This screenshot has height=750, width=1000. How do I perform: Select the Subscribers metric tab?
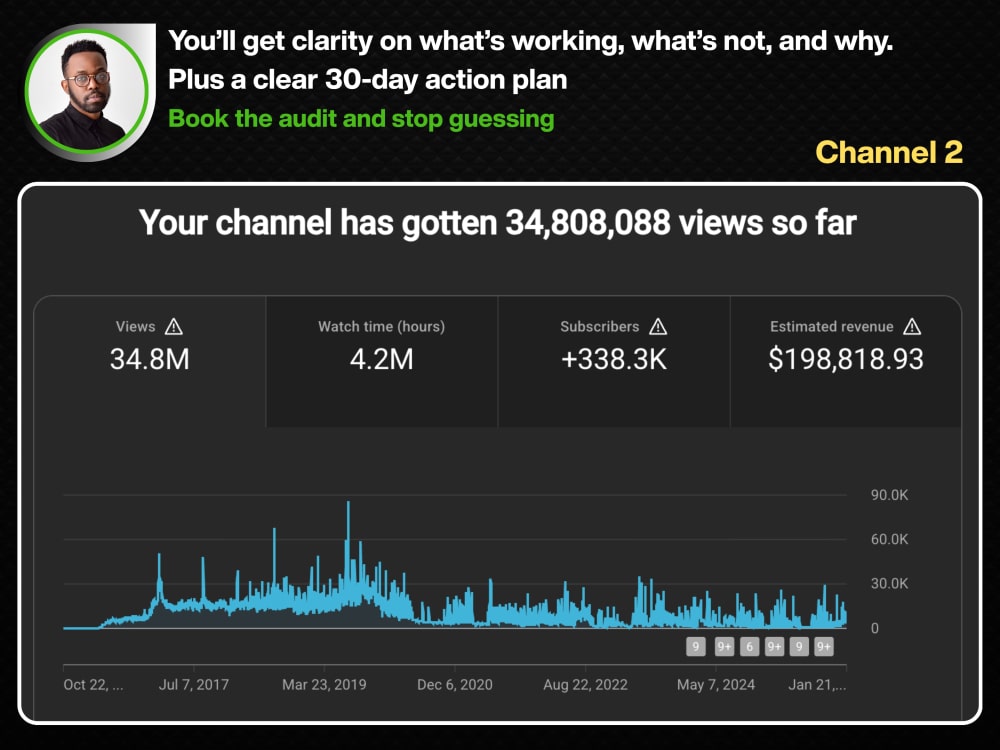tap(614, 362)
